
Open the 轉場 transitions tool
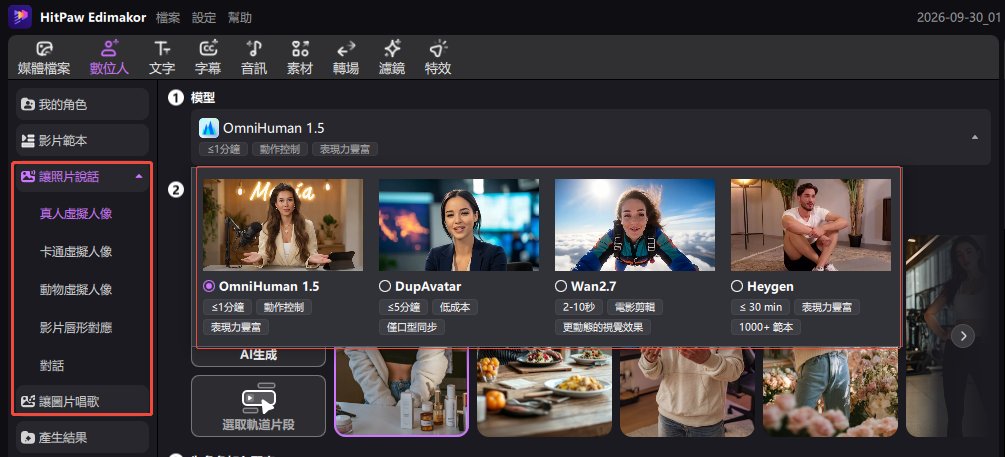point(346,58)
